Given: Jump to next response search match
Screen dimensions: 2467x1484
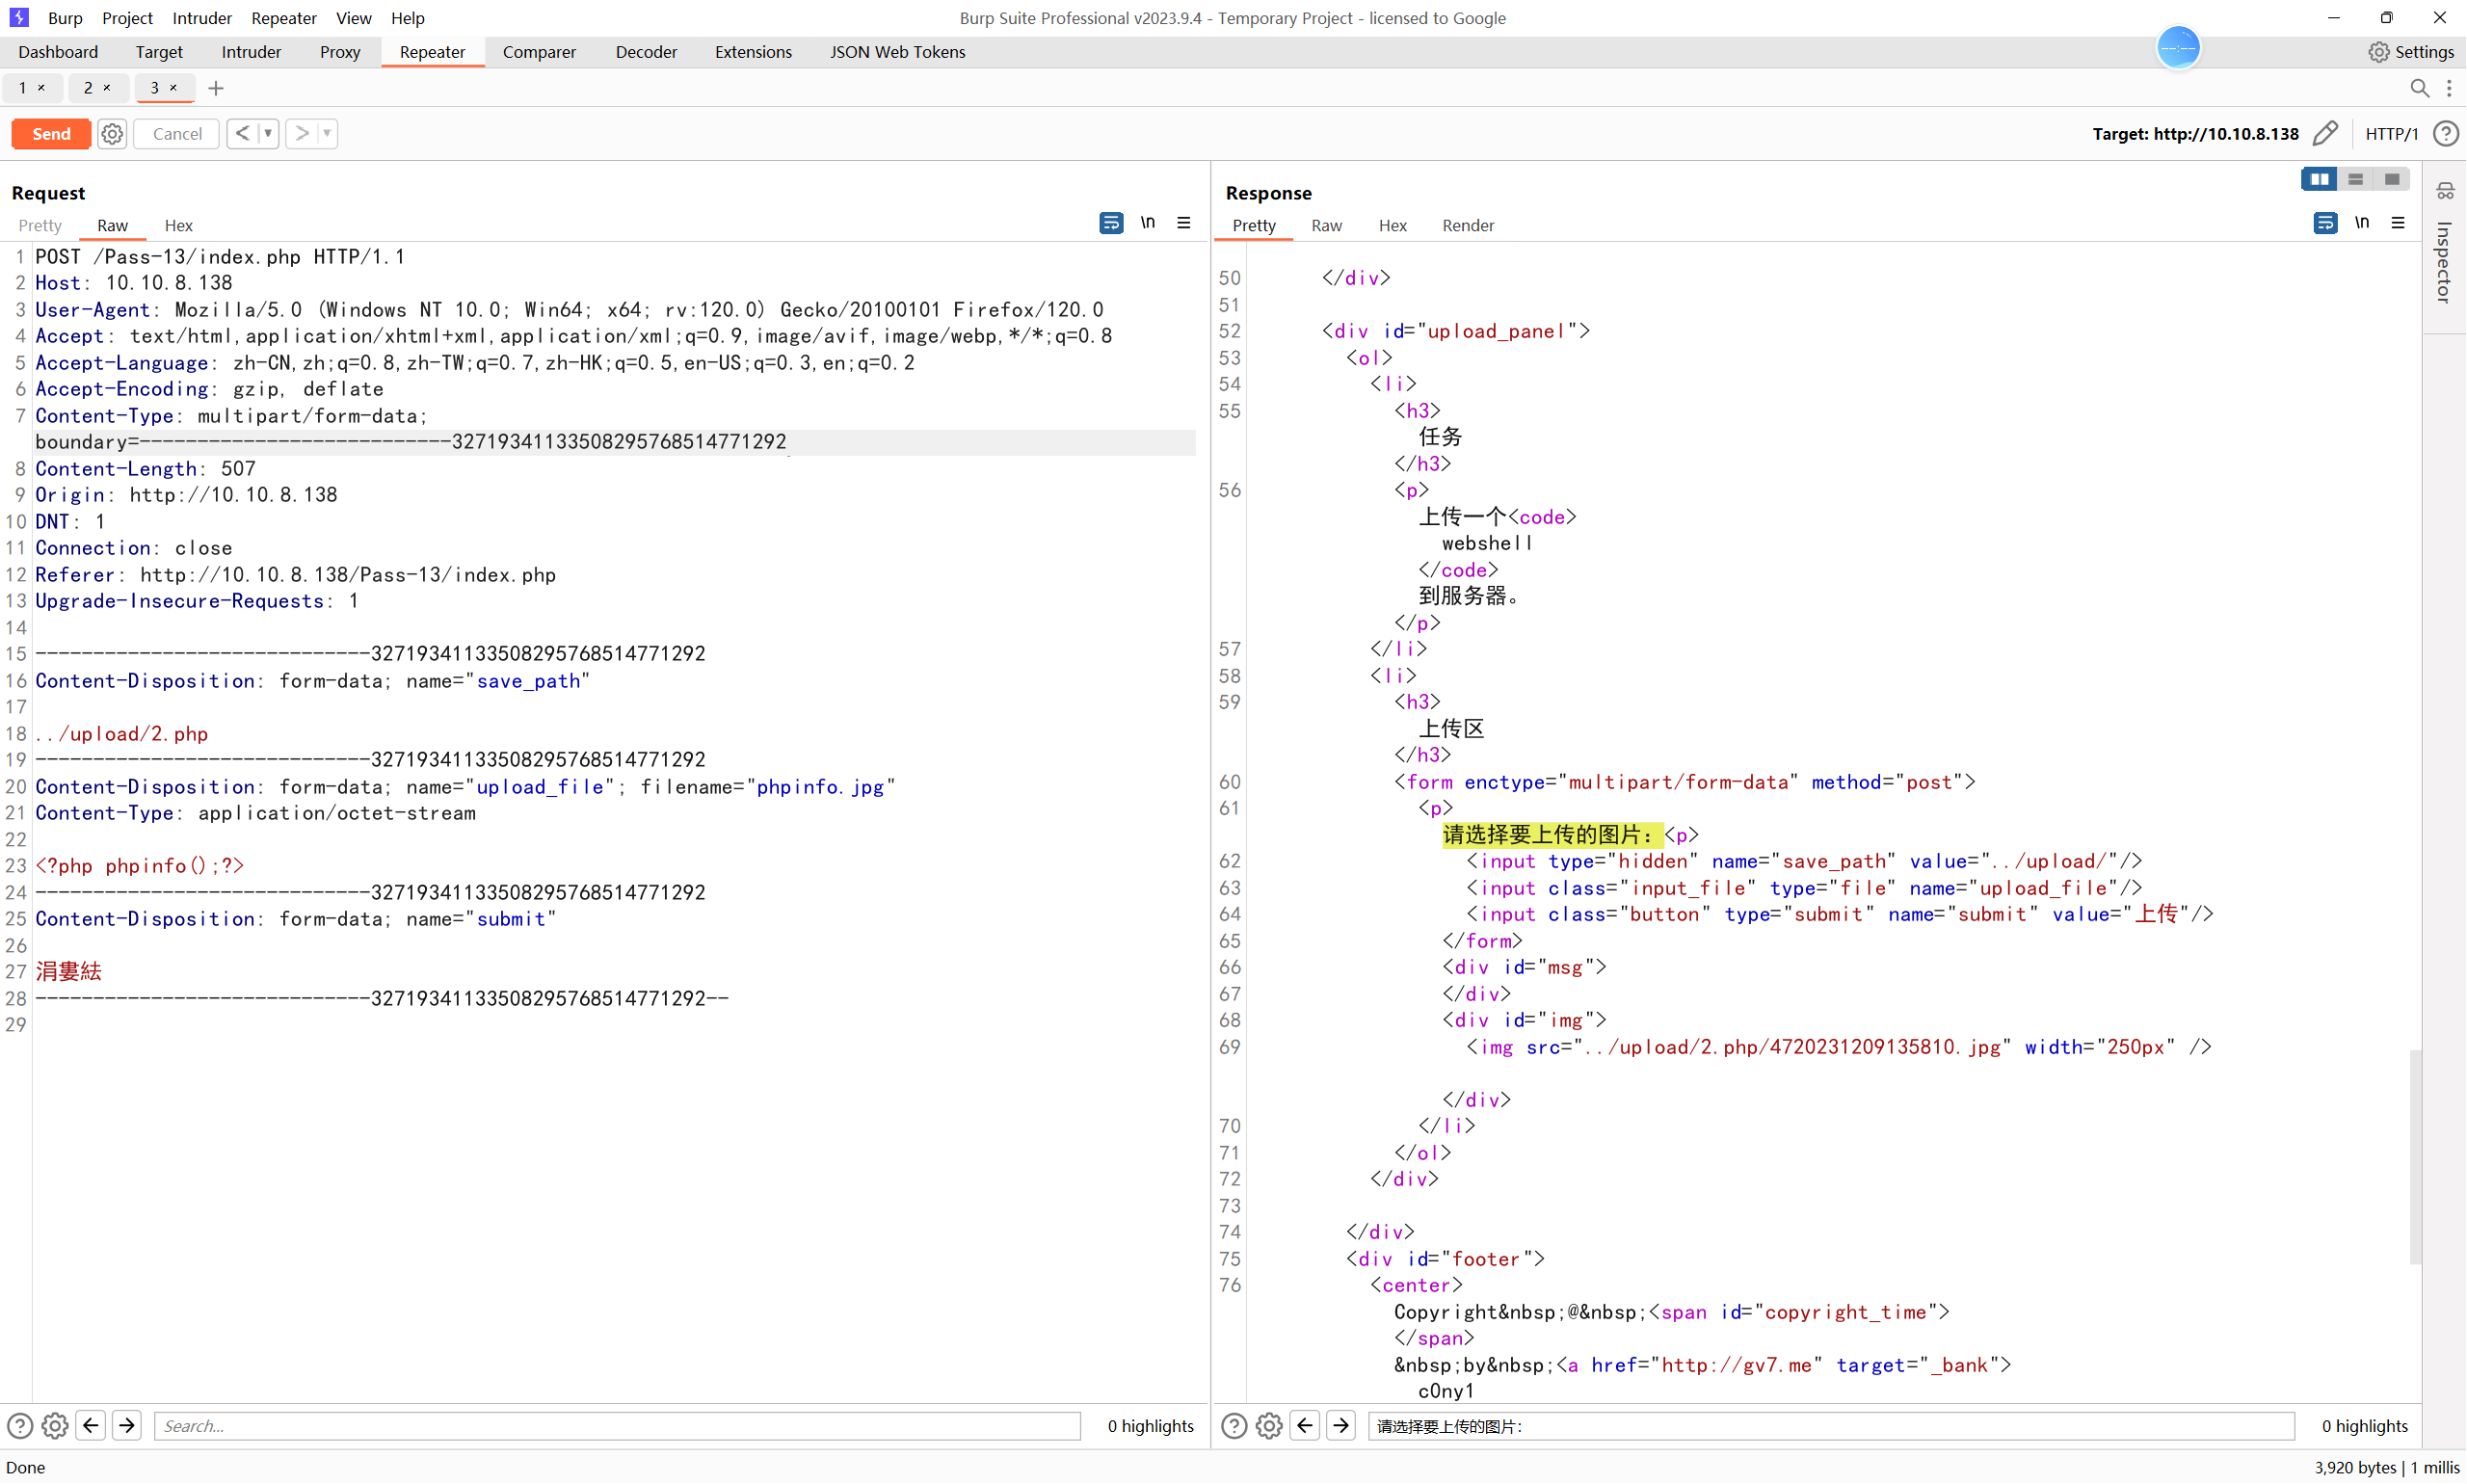Looking at the screenshot, I should click(1341, 1426).
